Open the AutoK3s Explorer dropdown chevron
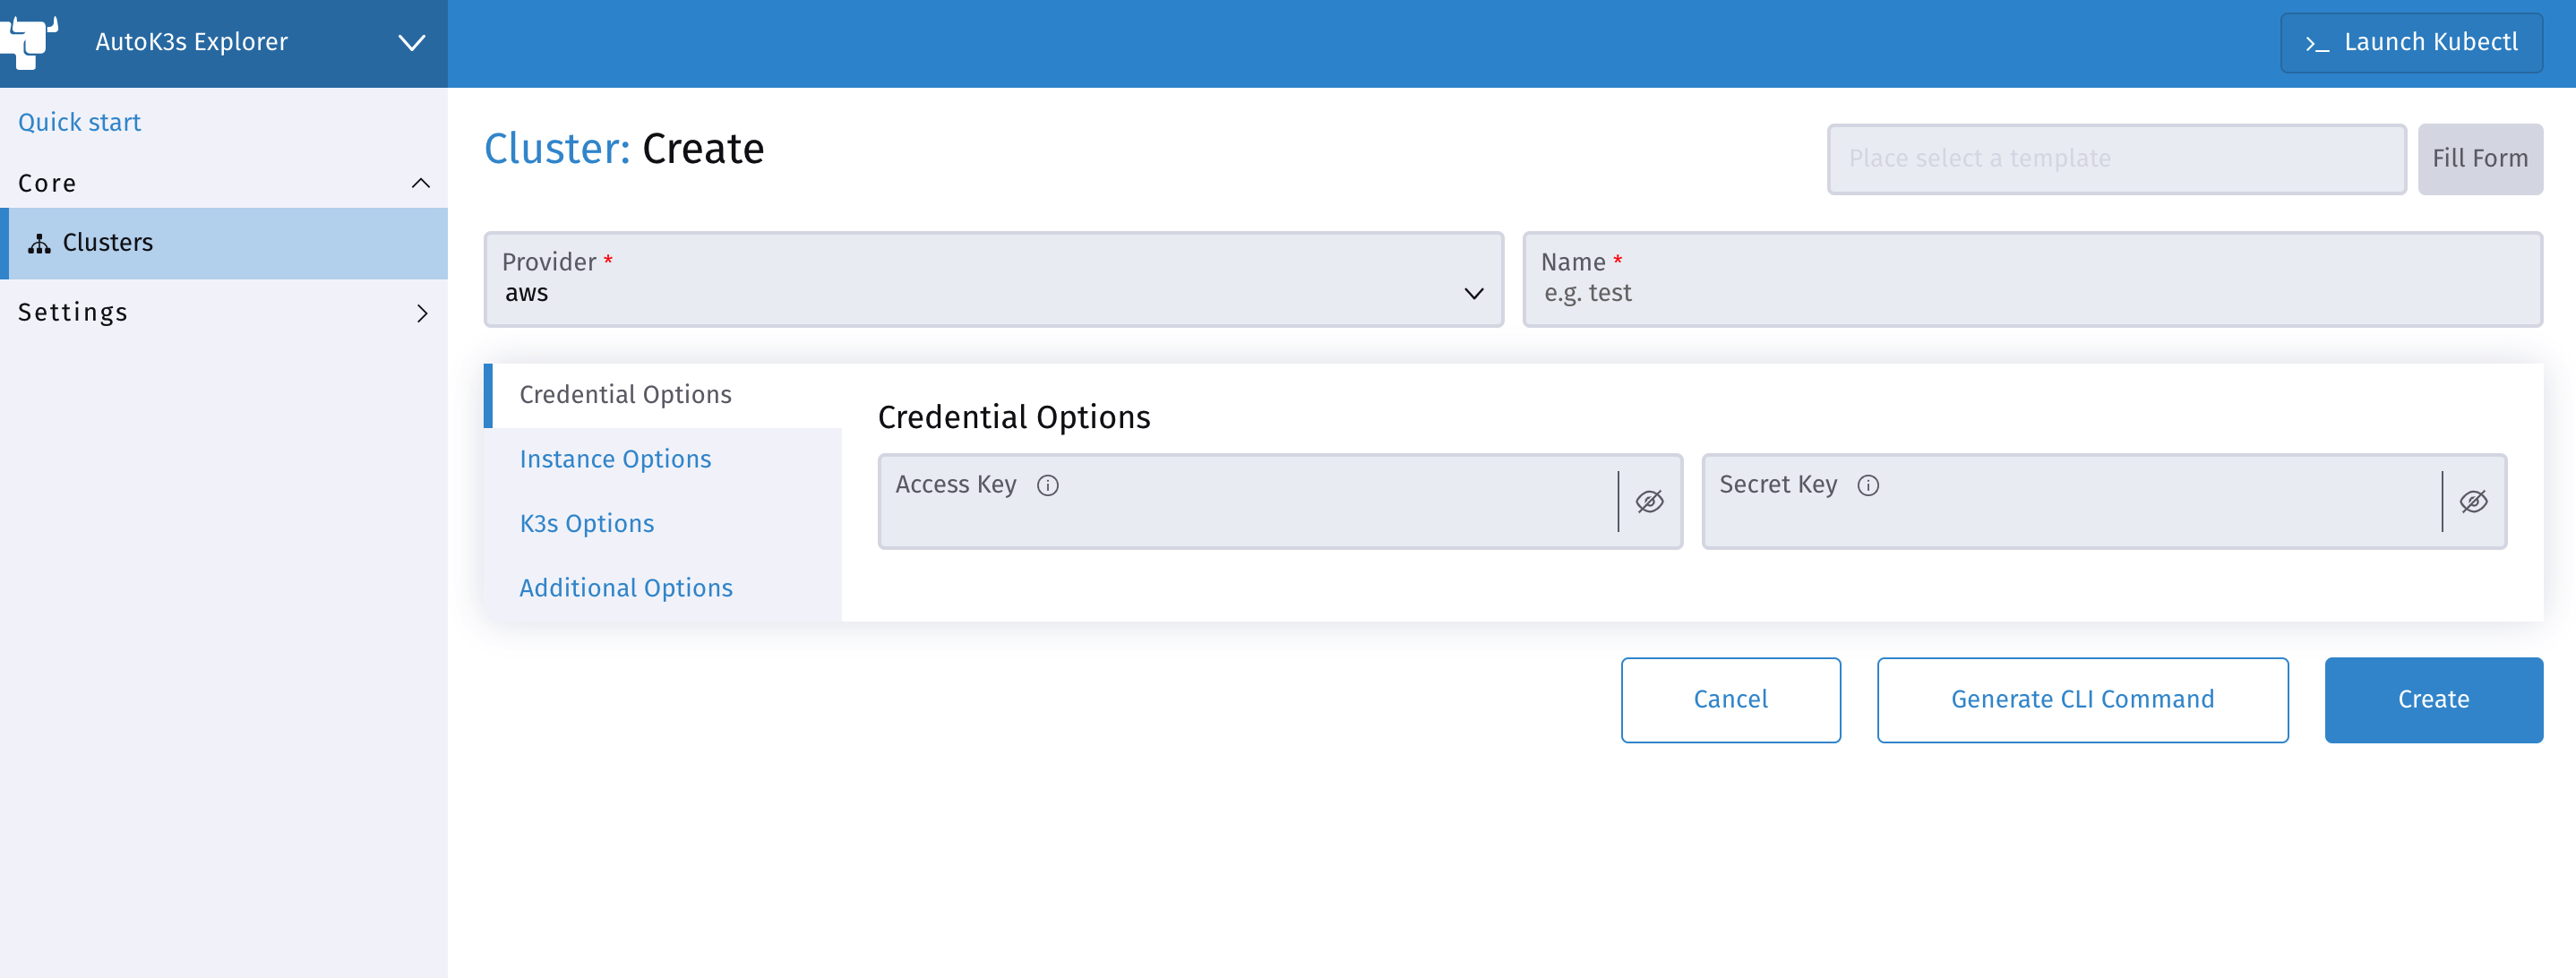Screen dimensions: 2576x978 click(411, 43)
